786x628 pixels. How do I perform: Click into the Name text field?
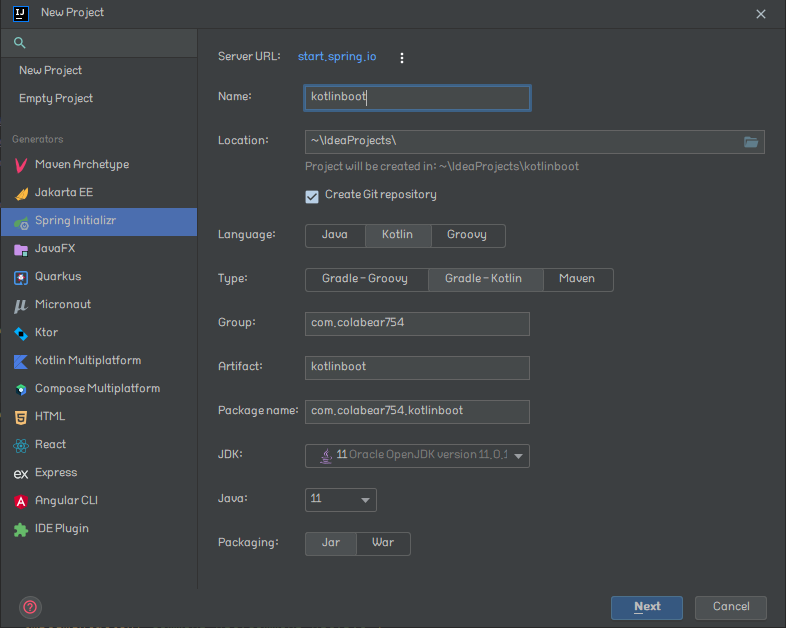click(x=417, y=98)
